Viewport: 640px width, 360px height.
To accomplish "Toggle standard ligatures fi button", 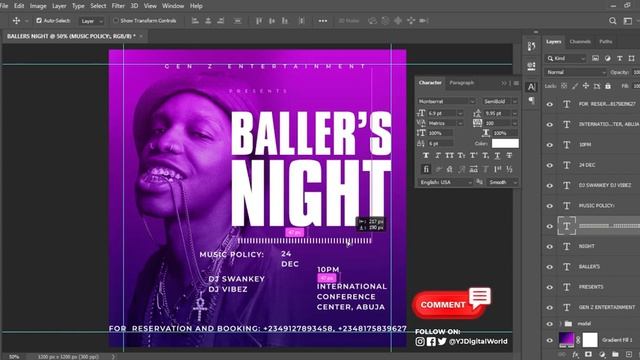I will (x=426, y=169).
